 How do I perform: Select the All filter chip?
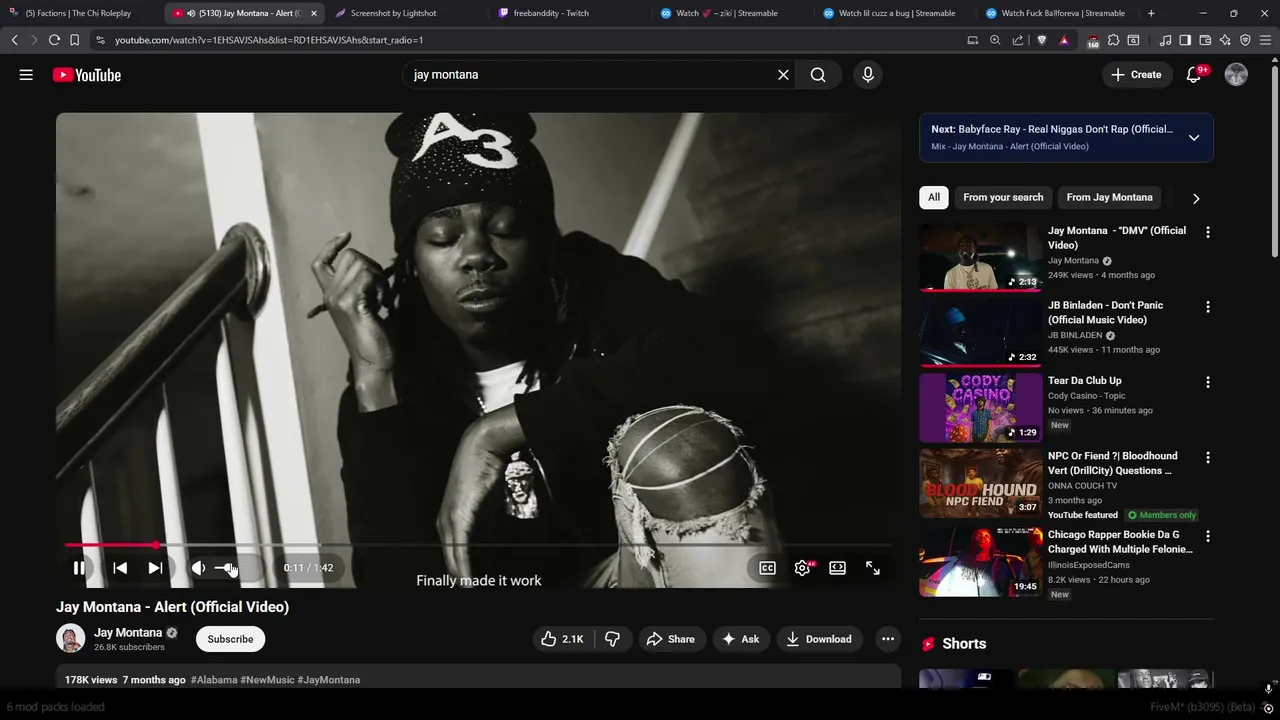click(934, 197)
